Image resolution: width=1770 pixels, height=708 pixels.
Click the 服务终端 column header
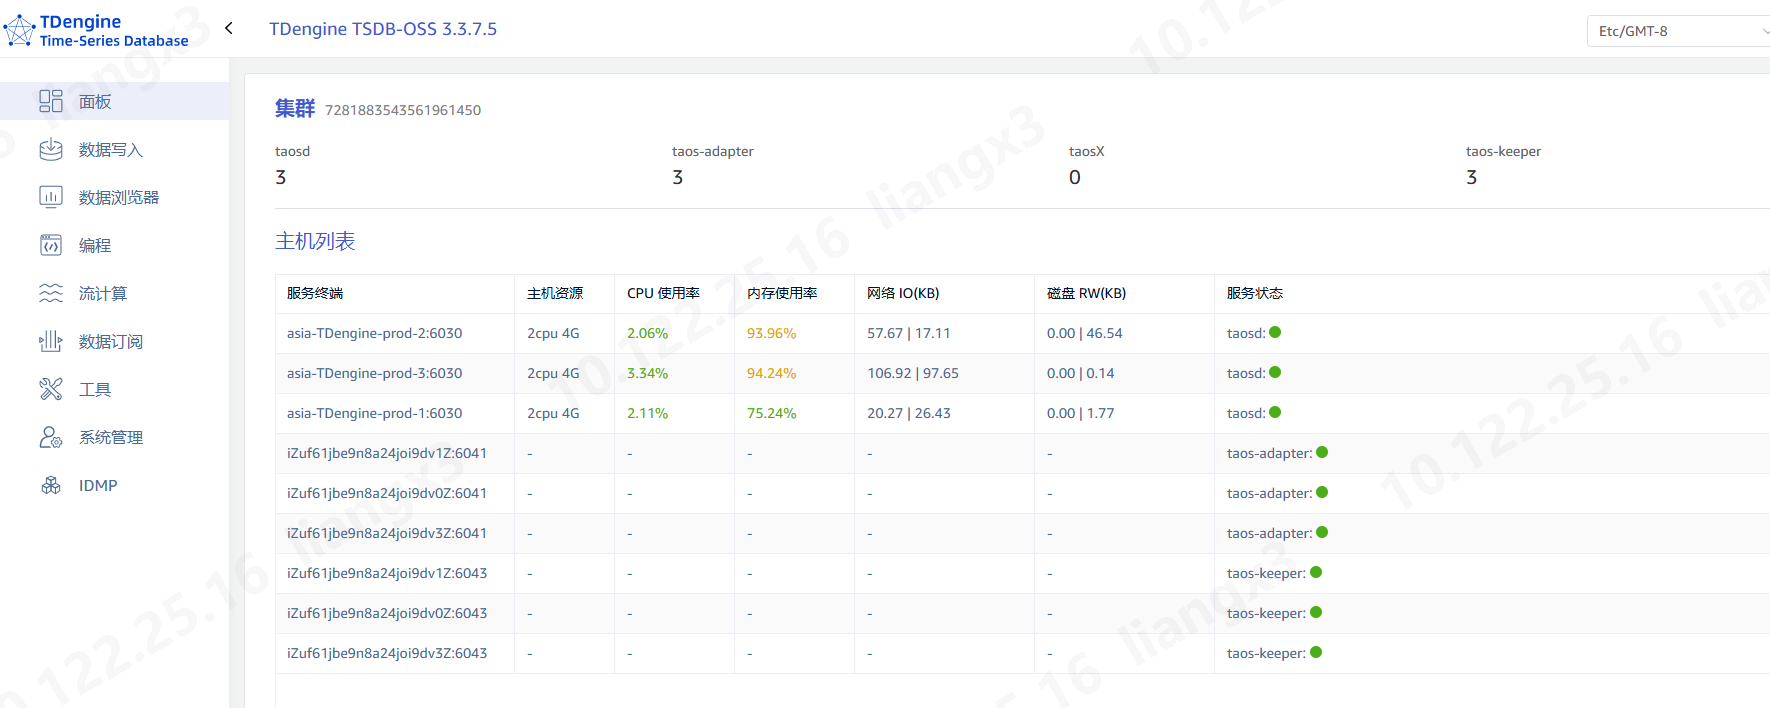pos(315,293)
